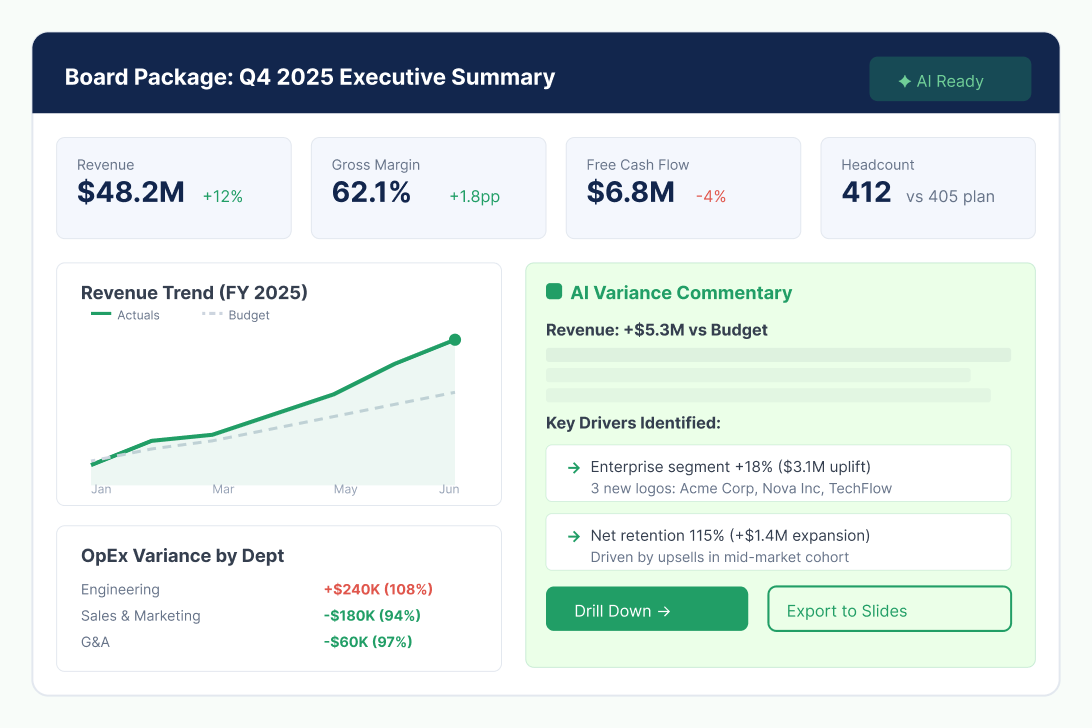
Task: Click the AI Ready sparkle icon
Action: (x=905, y=82)
